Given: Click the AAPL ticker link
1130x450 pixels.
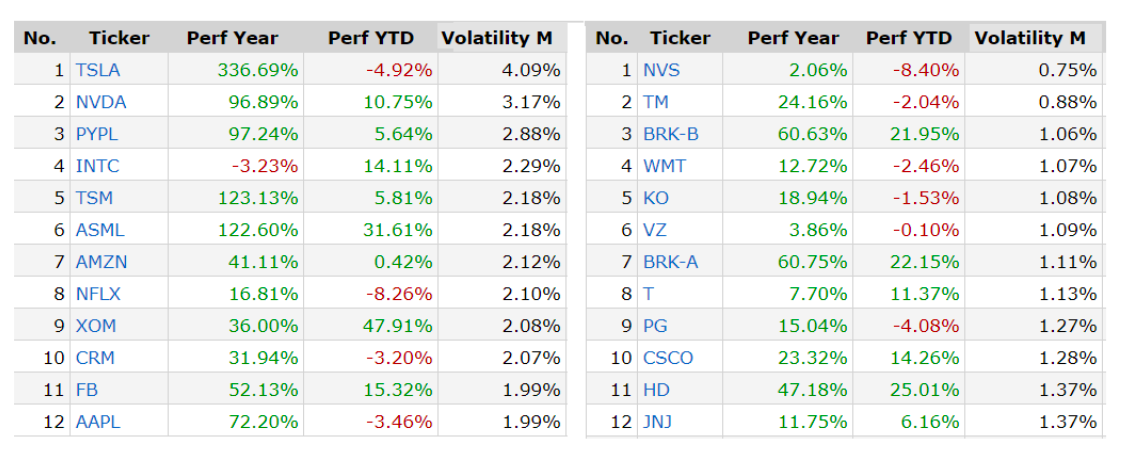Looking at the screenshot, I should (98, 422).
